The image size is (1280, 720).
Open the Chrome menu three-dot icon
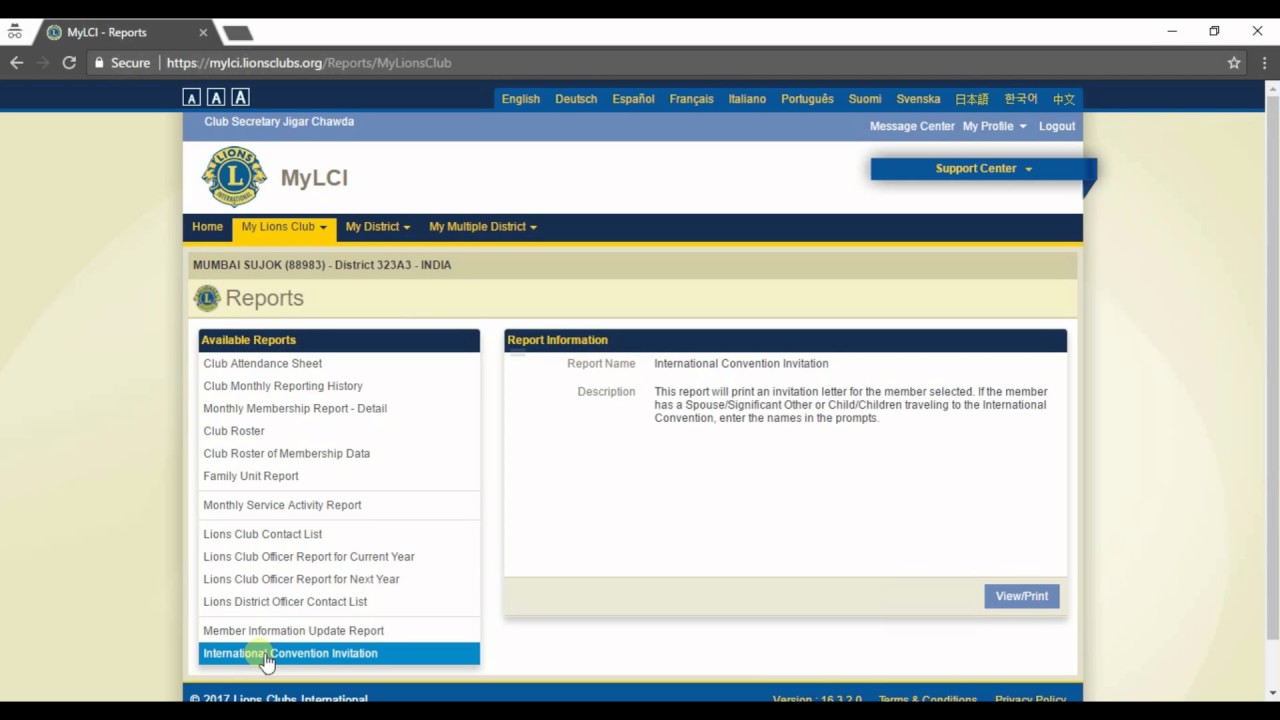click(1265, 62)
